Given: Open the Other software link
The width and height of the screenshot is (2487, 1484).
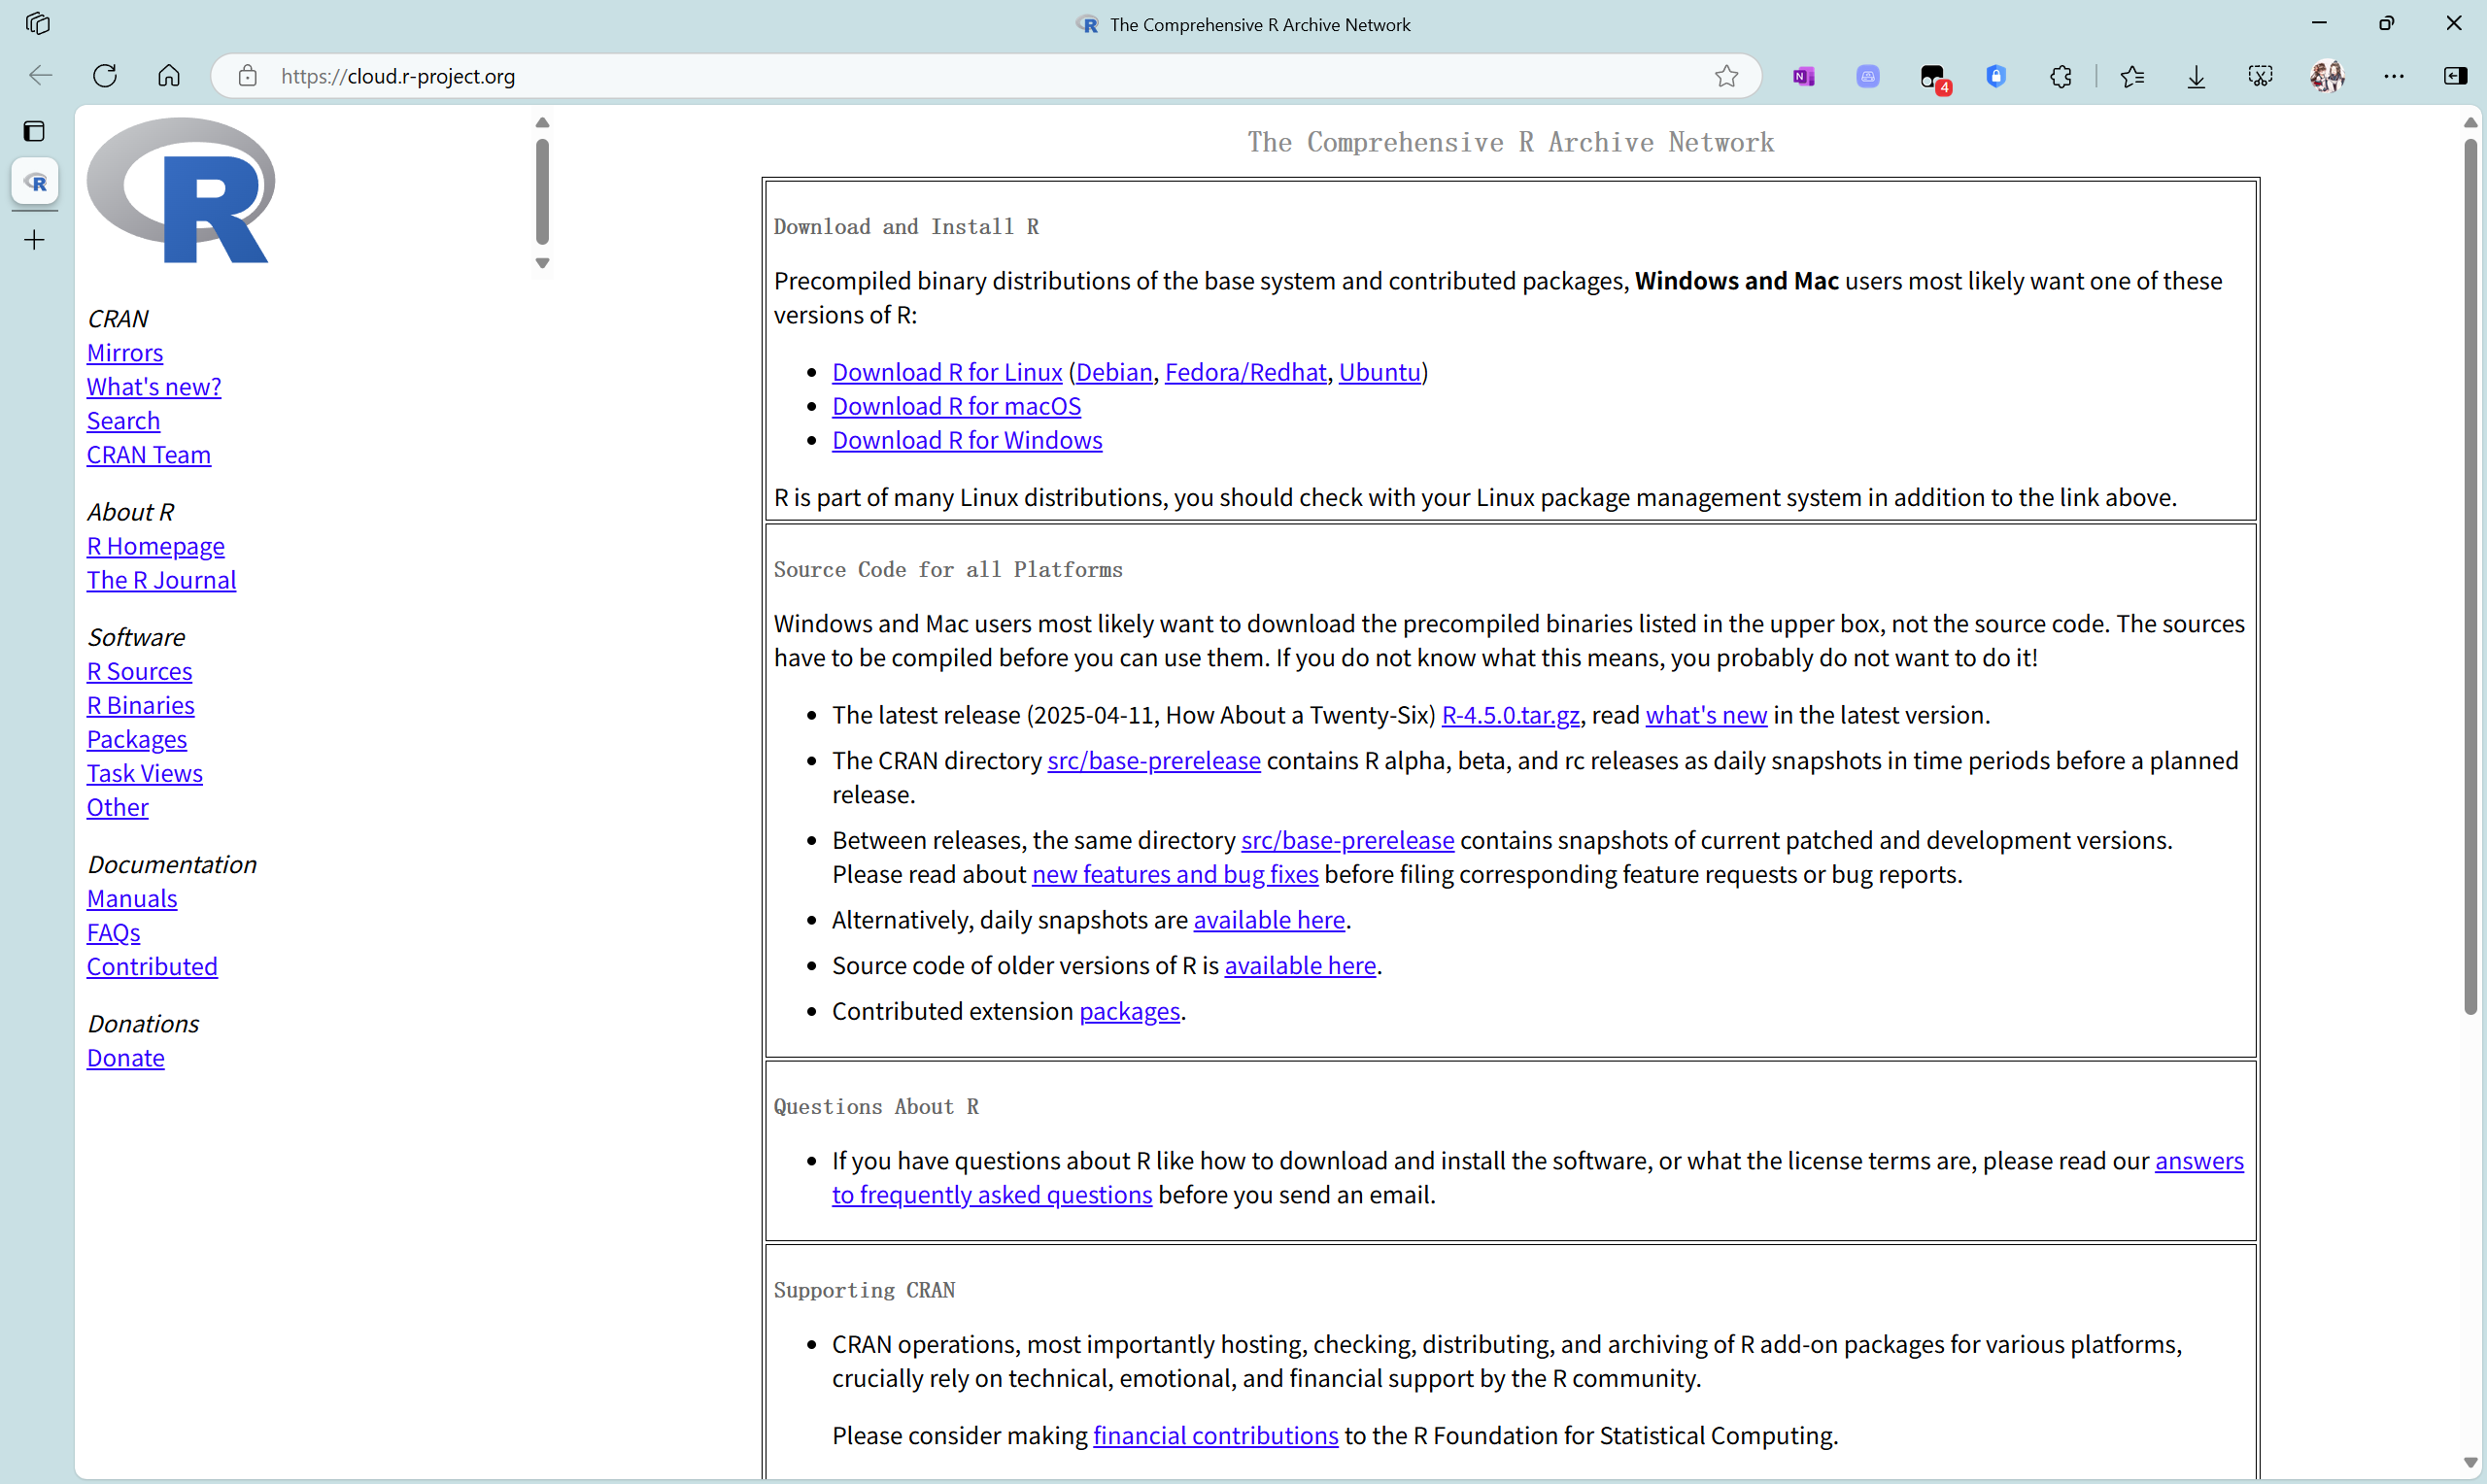Looking at the screenshot, I should coord(118,807).
